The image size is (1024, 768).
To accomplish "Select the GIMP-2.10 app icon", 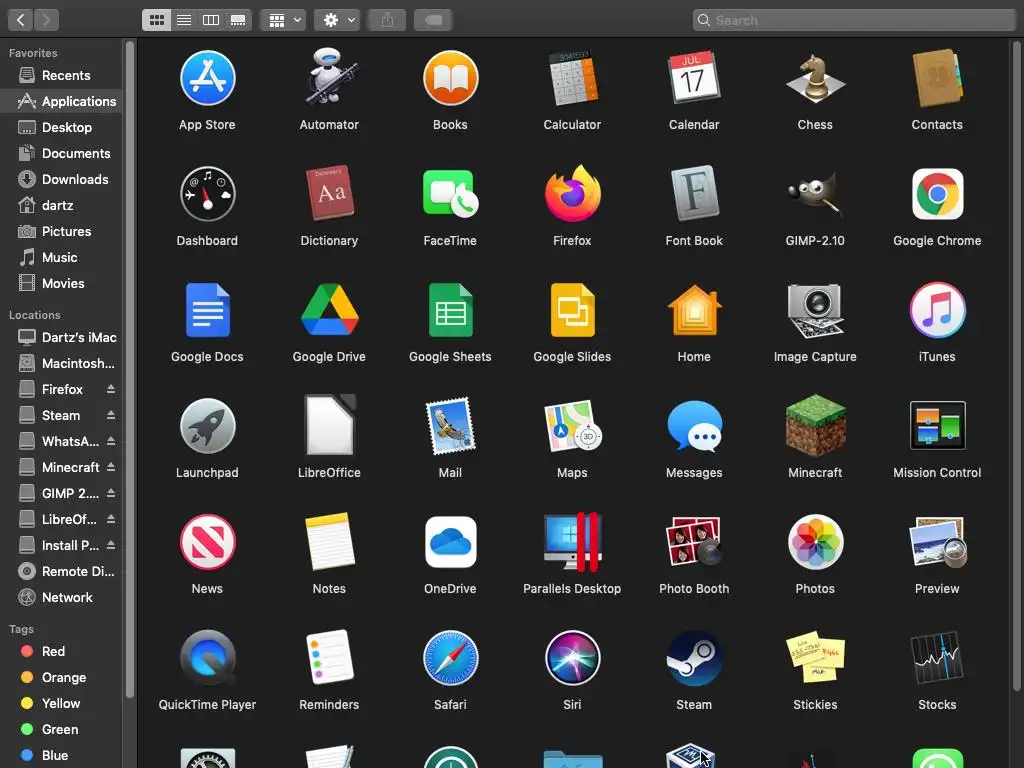I will coord(815,194).
